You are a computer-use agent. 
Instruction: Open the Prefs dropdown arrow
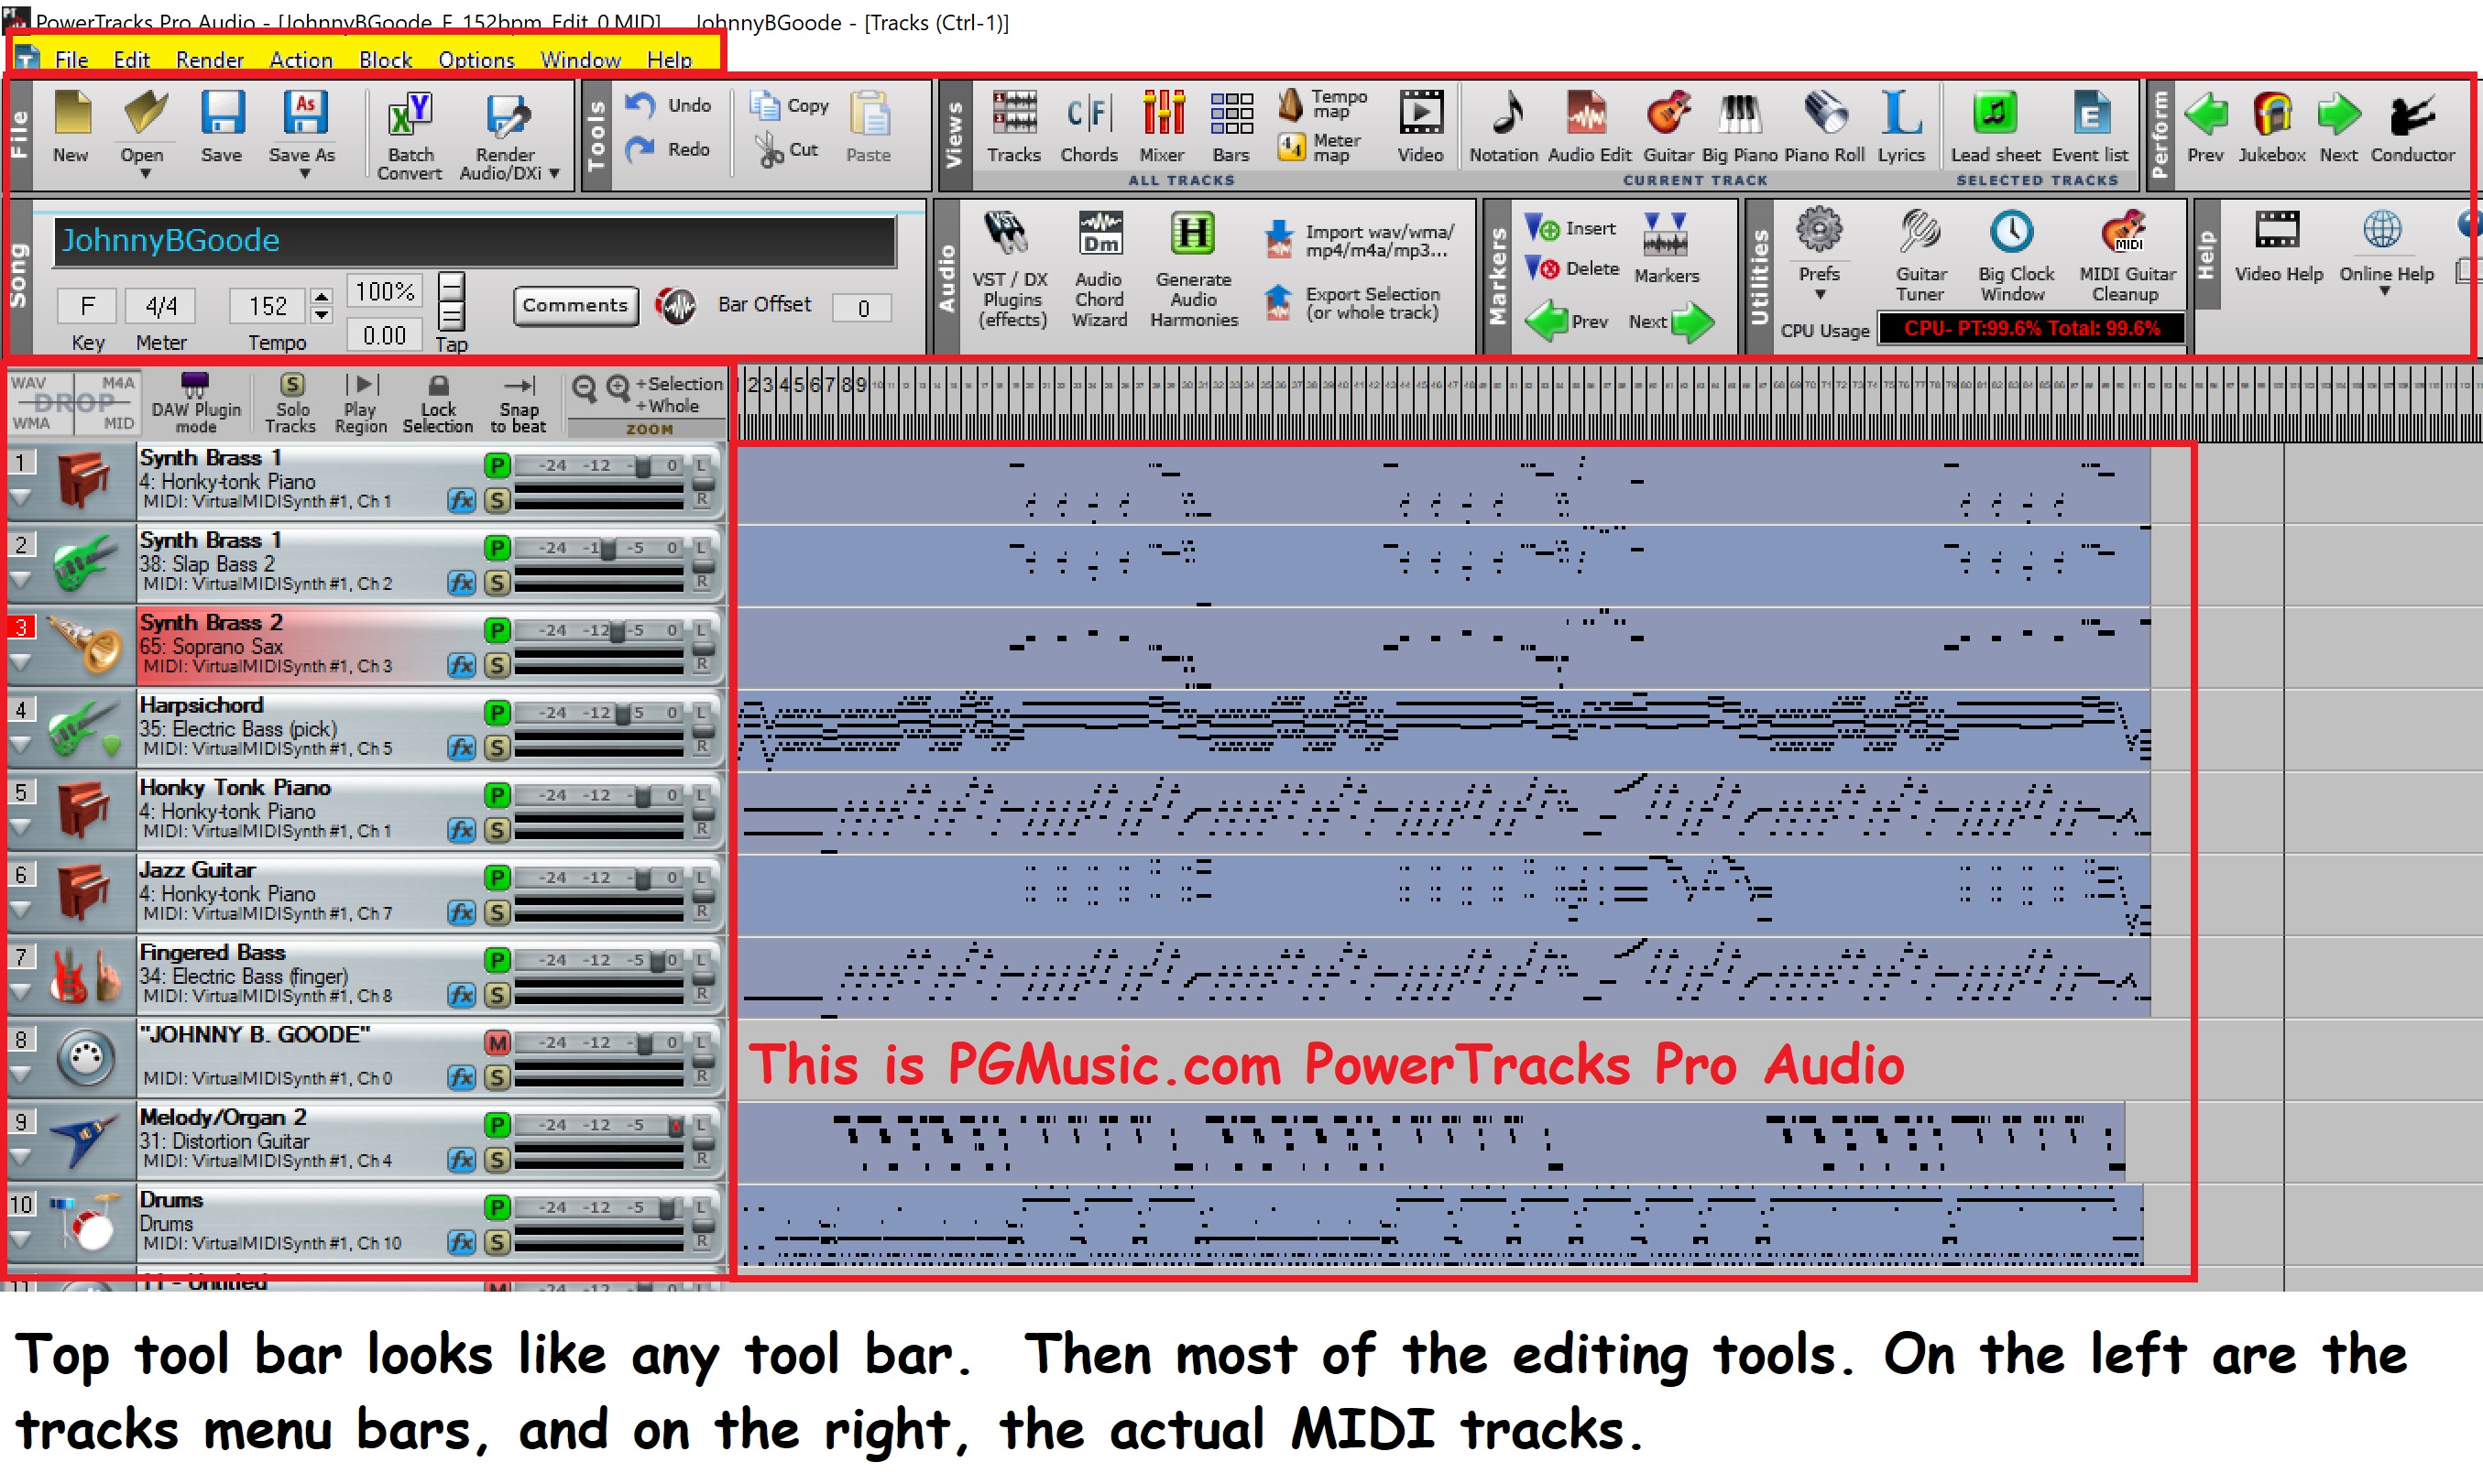1819,295
